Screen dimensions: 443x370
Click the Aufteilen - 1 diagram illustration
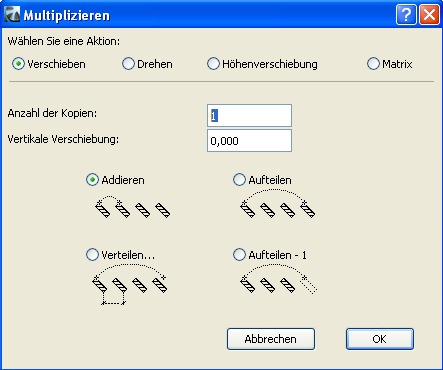tap(278, 279)
